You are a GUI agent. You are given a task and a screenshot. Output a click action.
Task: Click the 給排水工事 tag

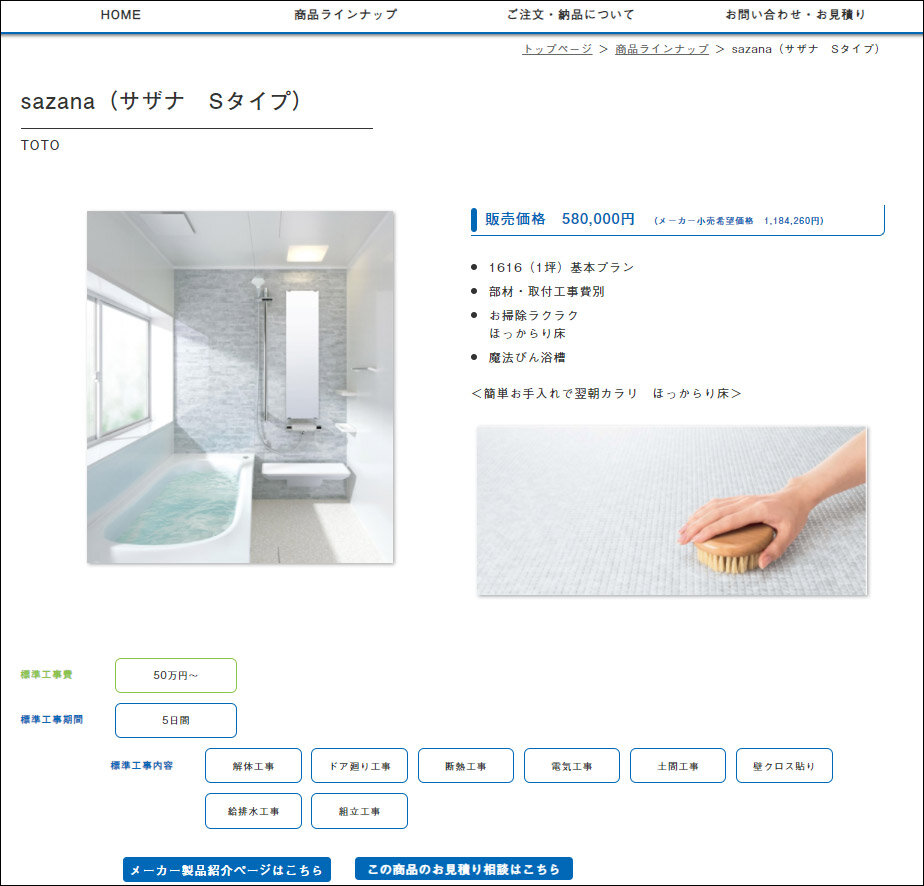tap(253, 811)
